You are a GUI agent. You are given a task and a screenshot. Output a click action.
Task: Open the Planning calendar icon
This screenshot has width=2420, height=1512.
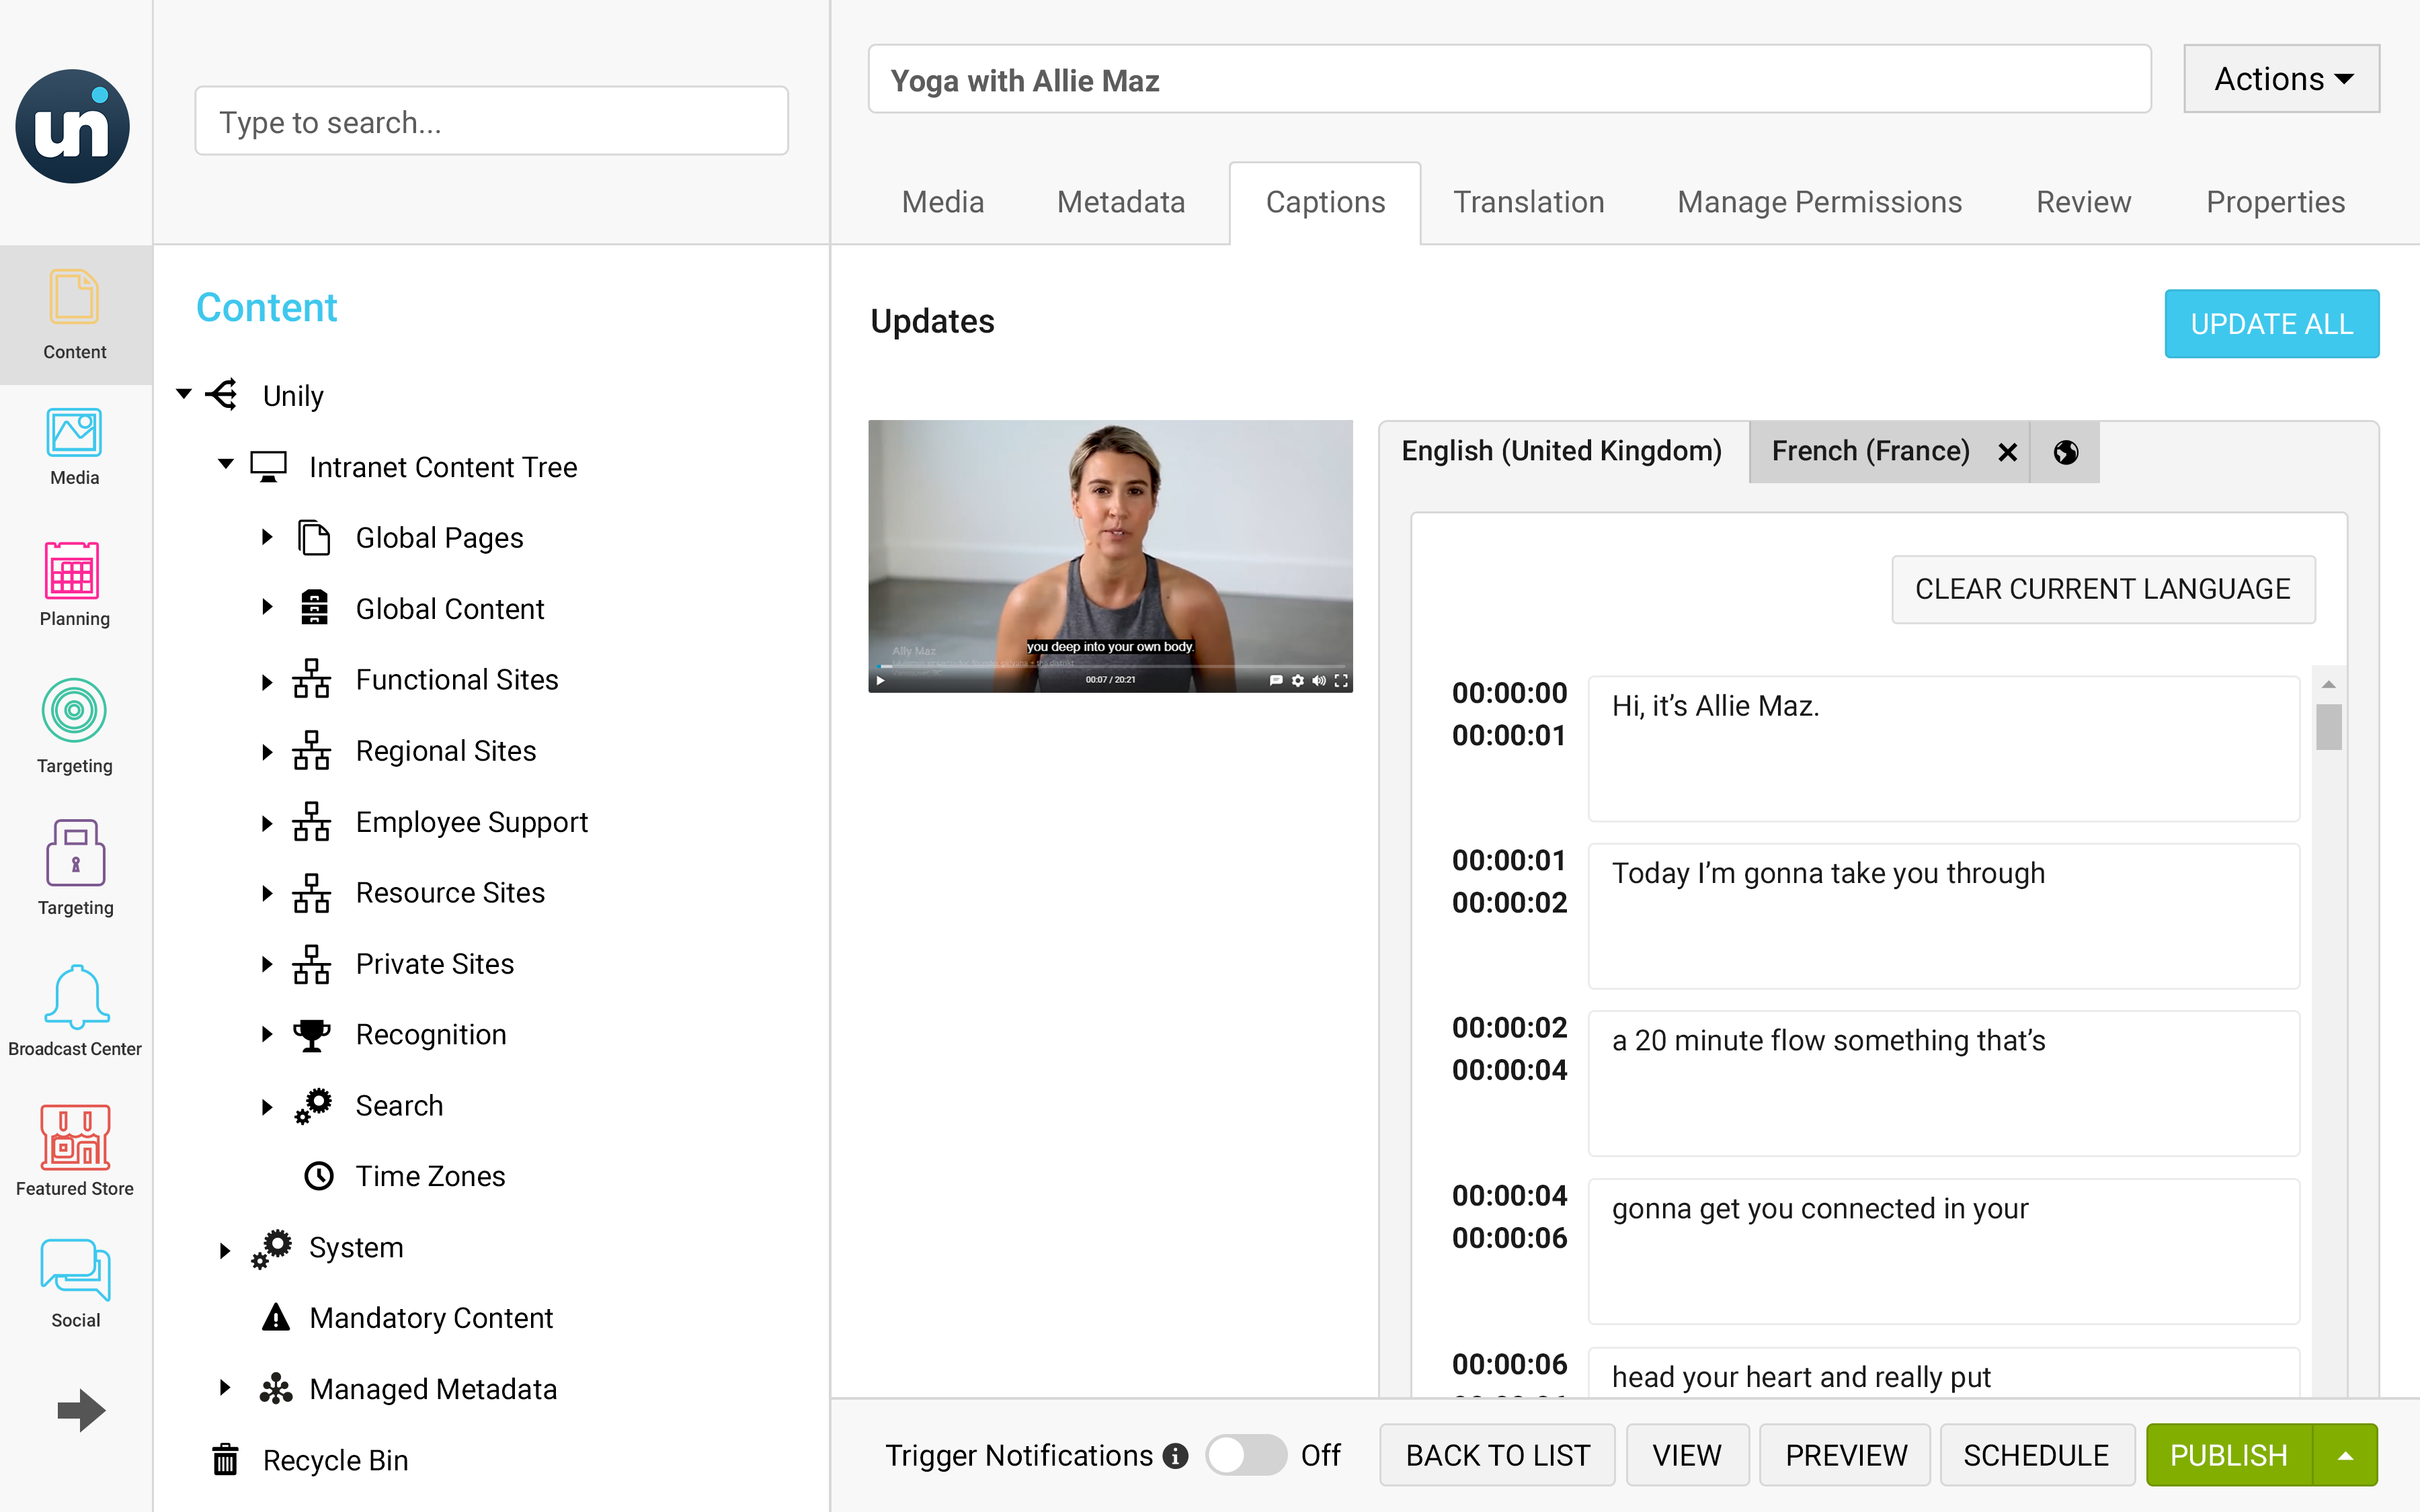click(x=74, y=583)
